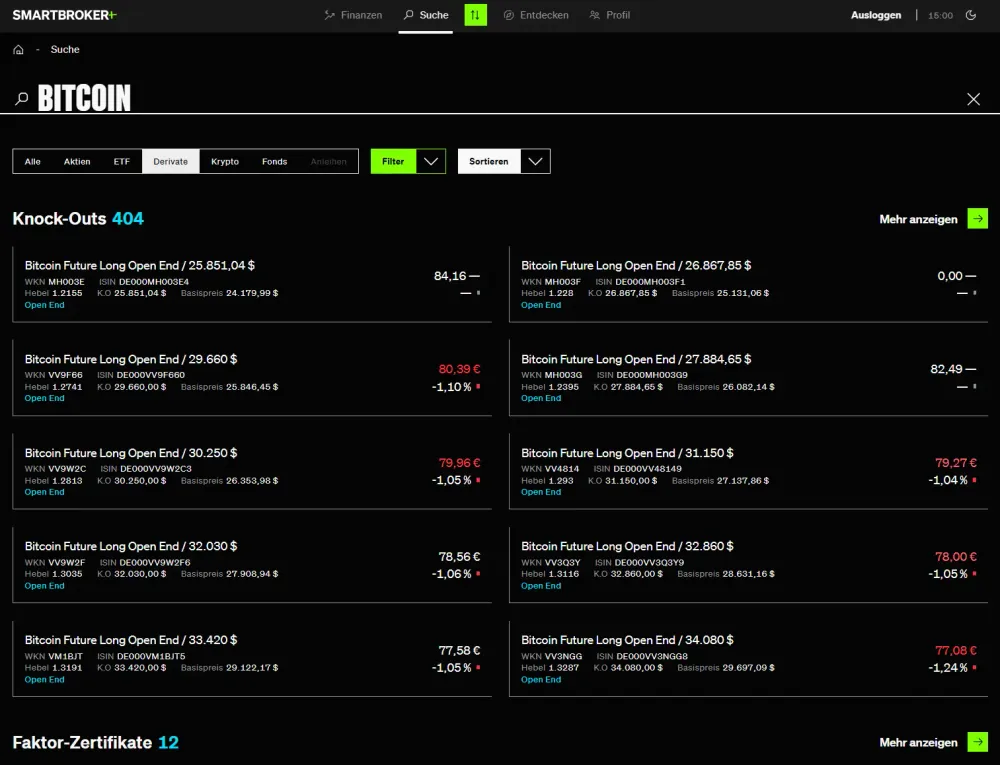This screenshot has height=765, width=1000.
Task: Click the magnifier icon beside BITCOIN
Action: (x=22, y=99)
